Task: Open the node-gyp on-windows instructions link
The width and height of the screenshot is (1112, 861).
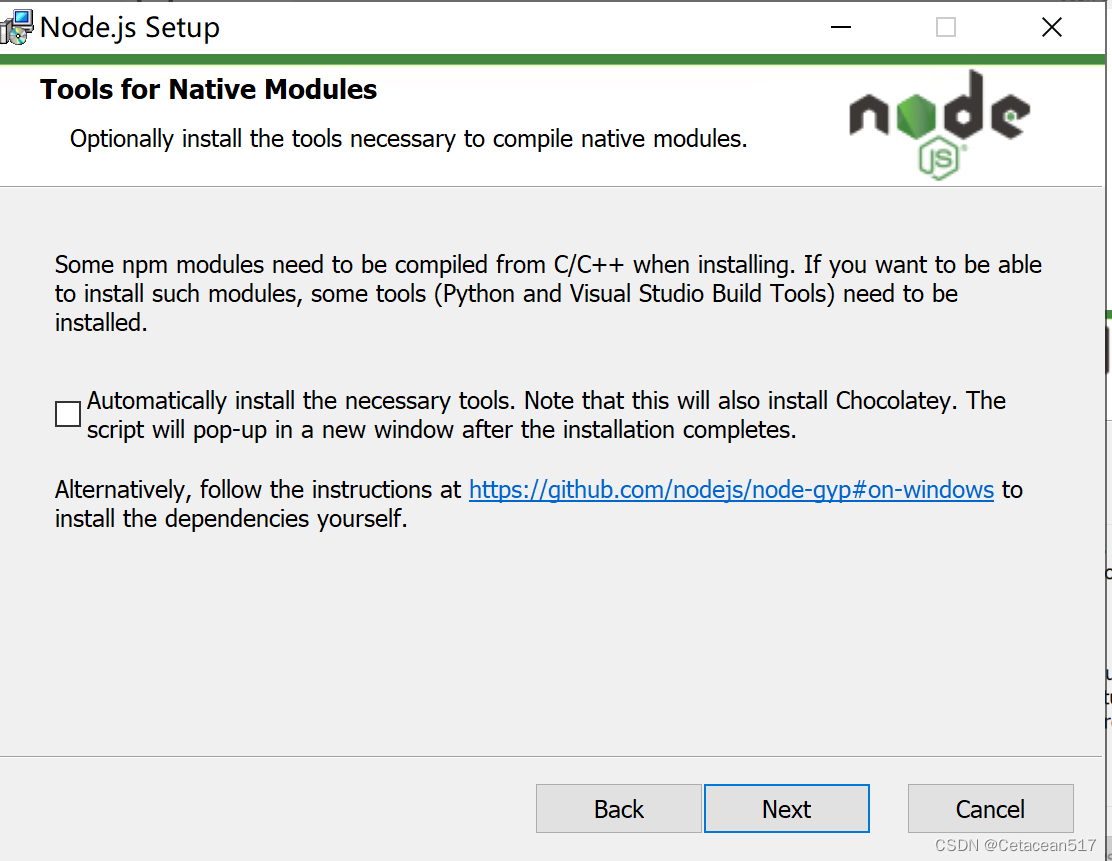Action: [730, 490]
